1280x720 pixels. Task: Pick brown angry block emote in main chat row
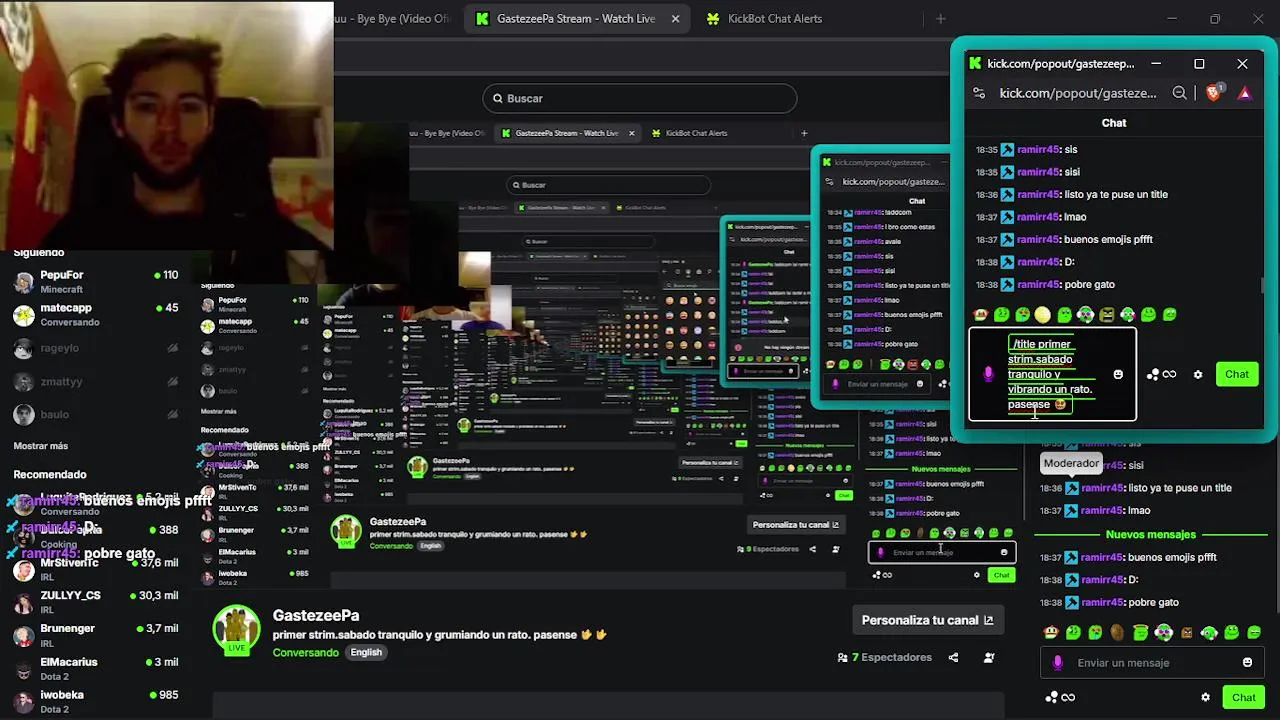[x=1187, y=633]
